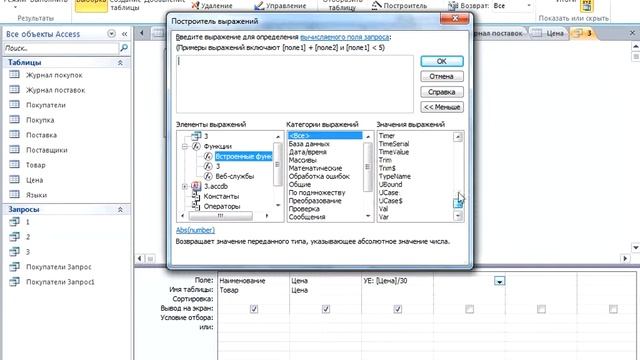Open the Покупка table icon

tap(14, 120)
